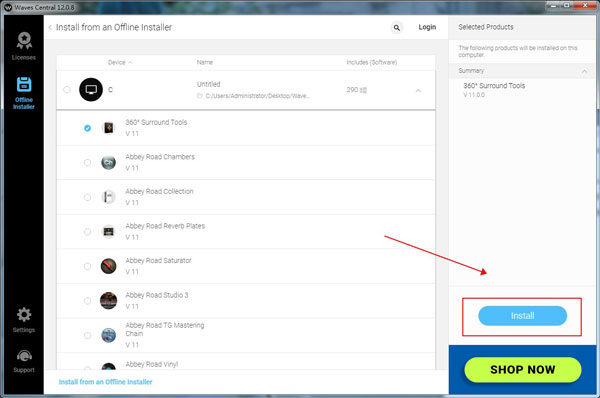The image size is (600, 398).
Task: Click the Abbey Road Studio 3 icon
Action: [109, 300]
